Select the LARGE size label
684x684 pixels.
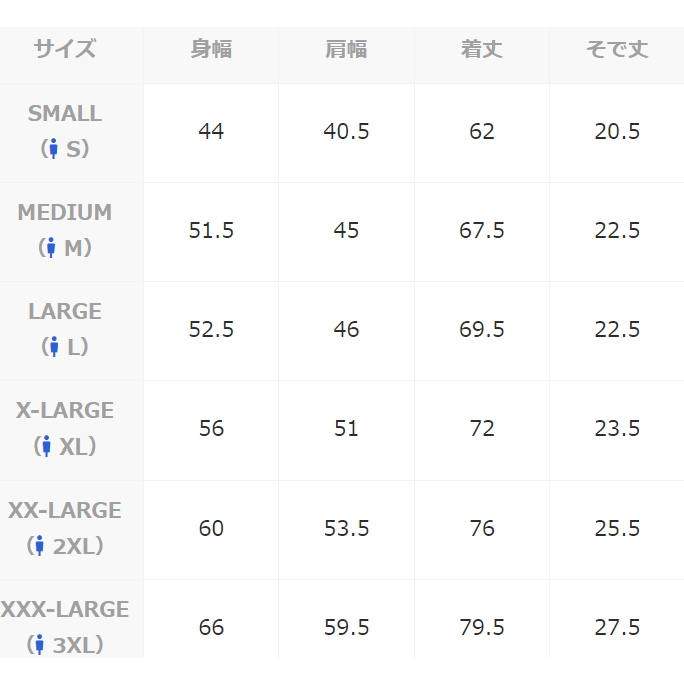65,311
